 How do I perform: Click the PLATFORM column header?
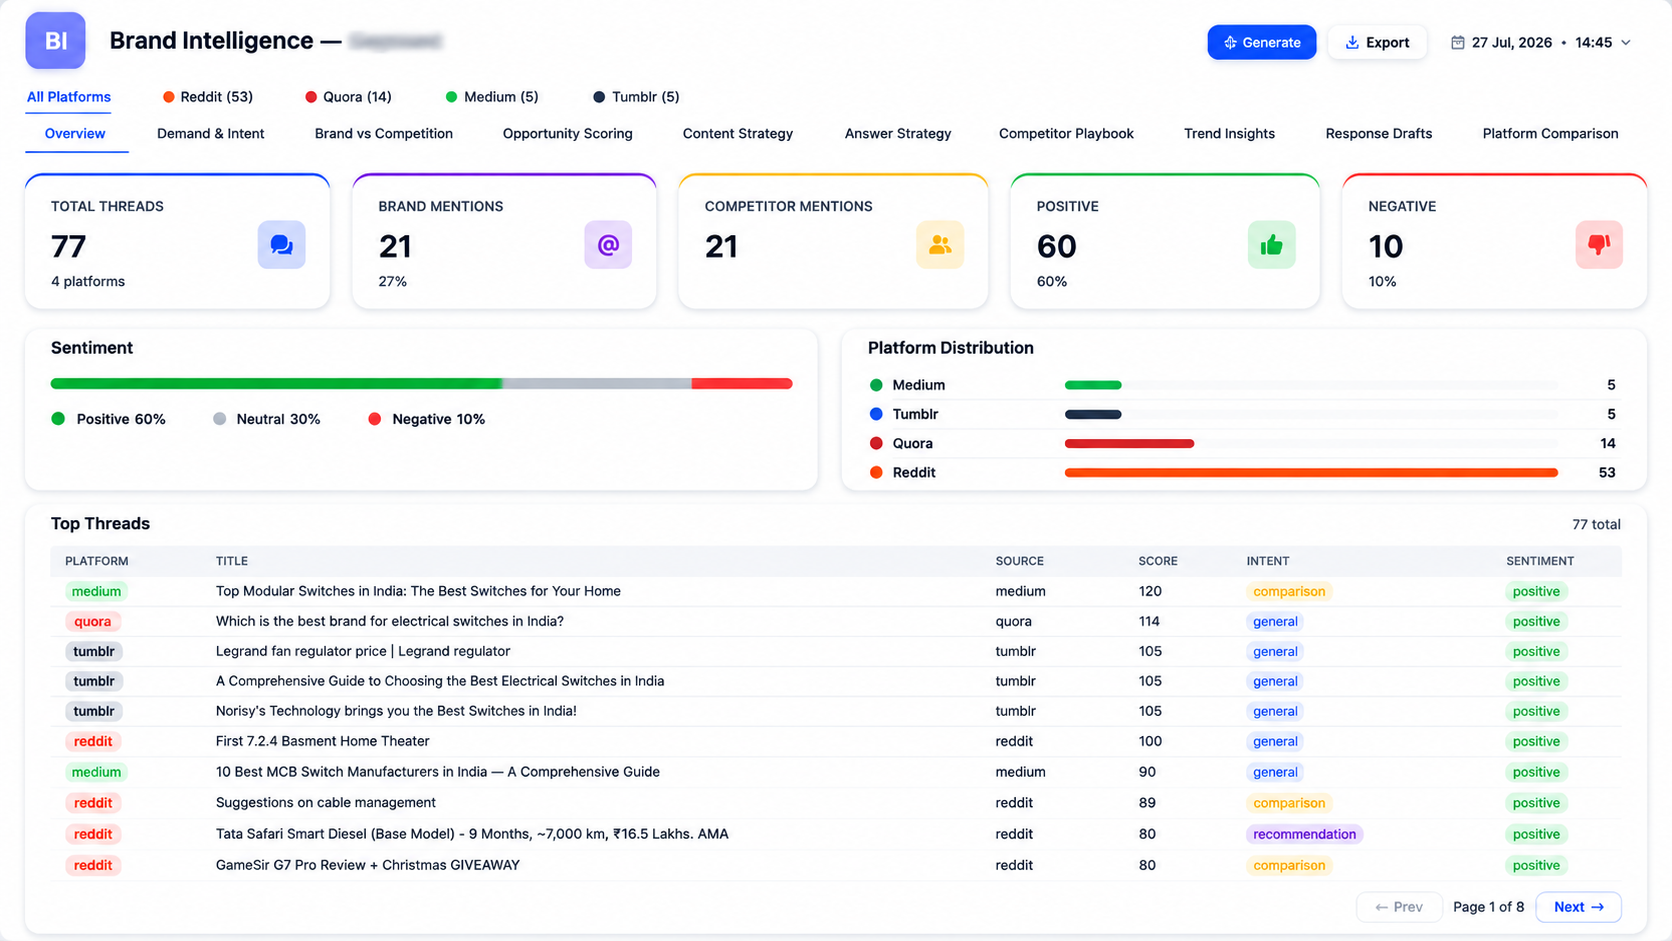point(97,561)
